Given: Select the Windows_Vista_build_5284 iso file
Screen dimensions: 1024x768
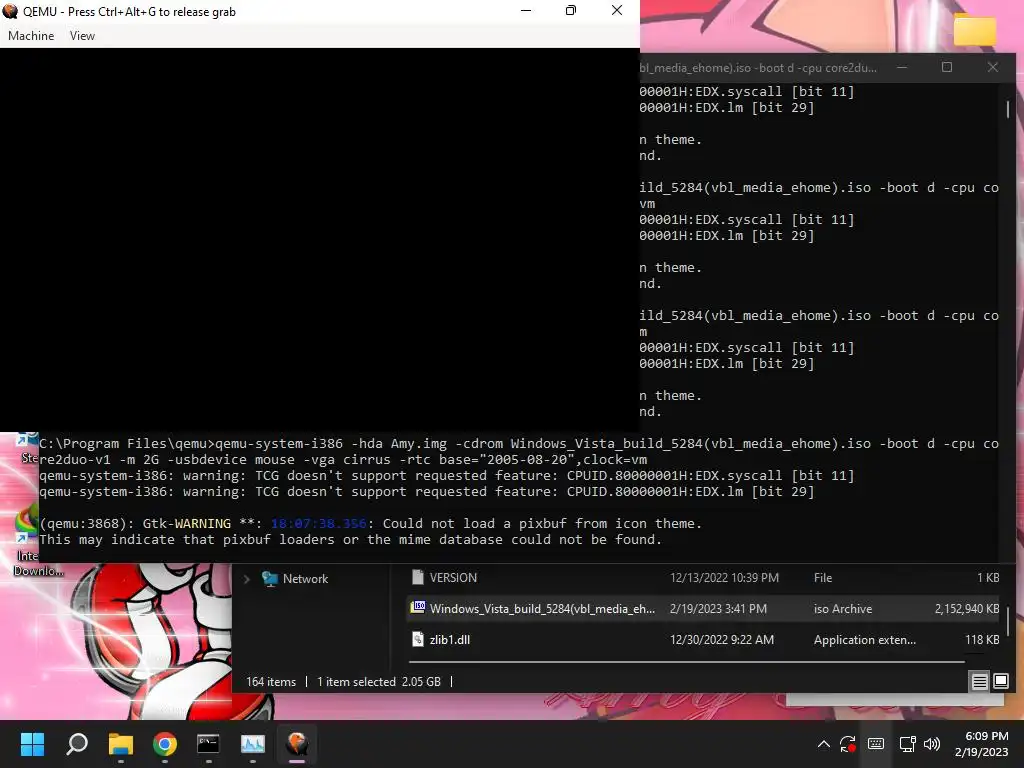Looking at the screenshot, I should pyautogui.click(x=704, y=609).
